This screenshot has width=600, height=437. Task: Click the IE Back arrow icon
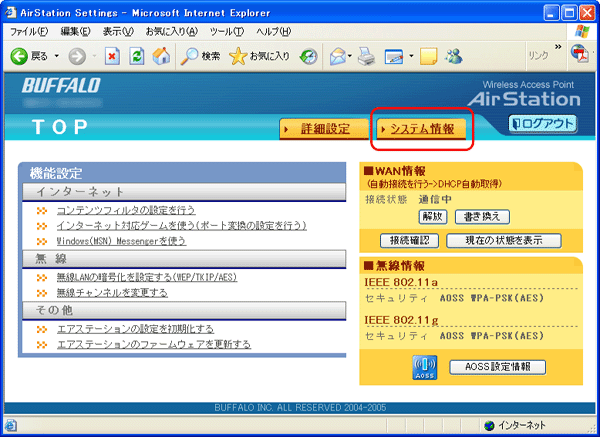point(19,56)
